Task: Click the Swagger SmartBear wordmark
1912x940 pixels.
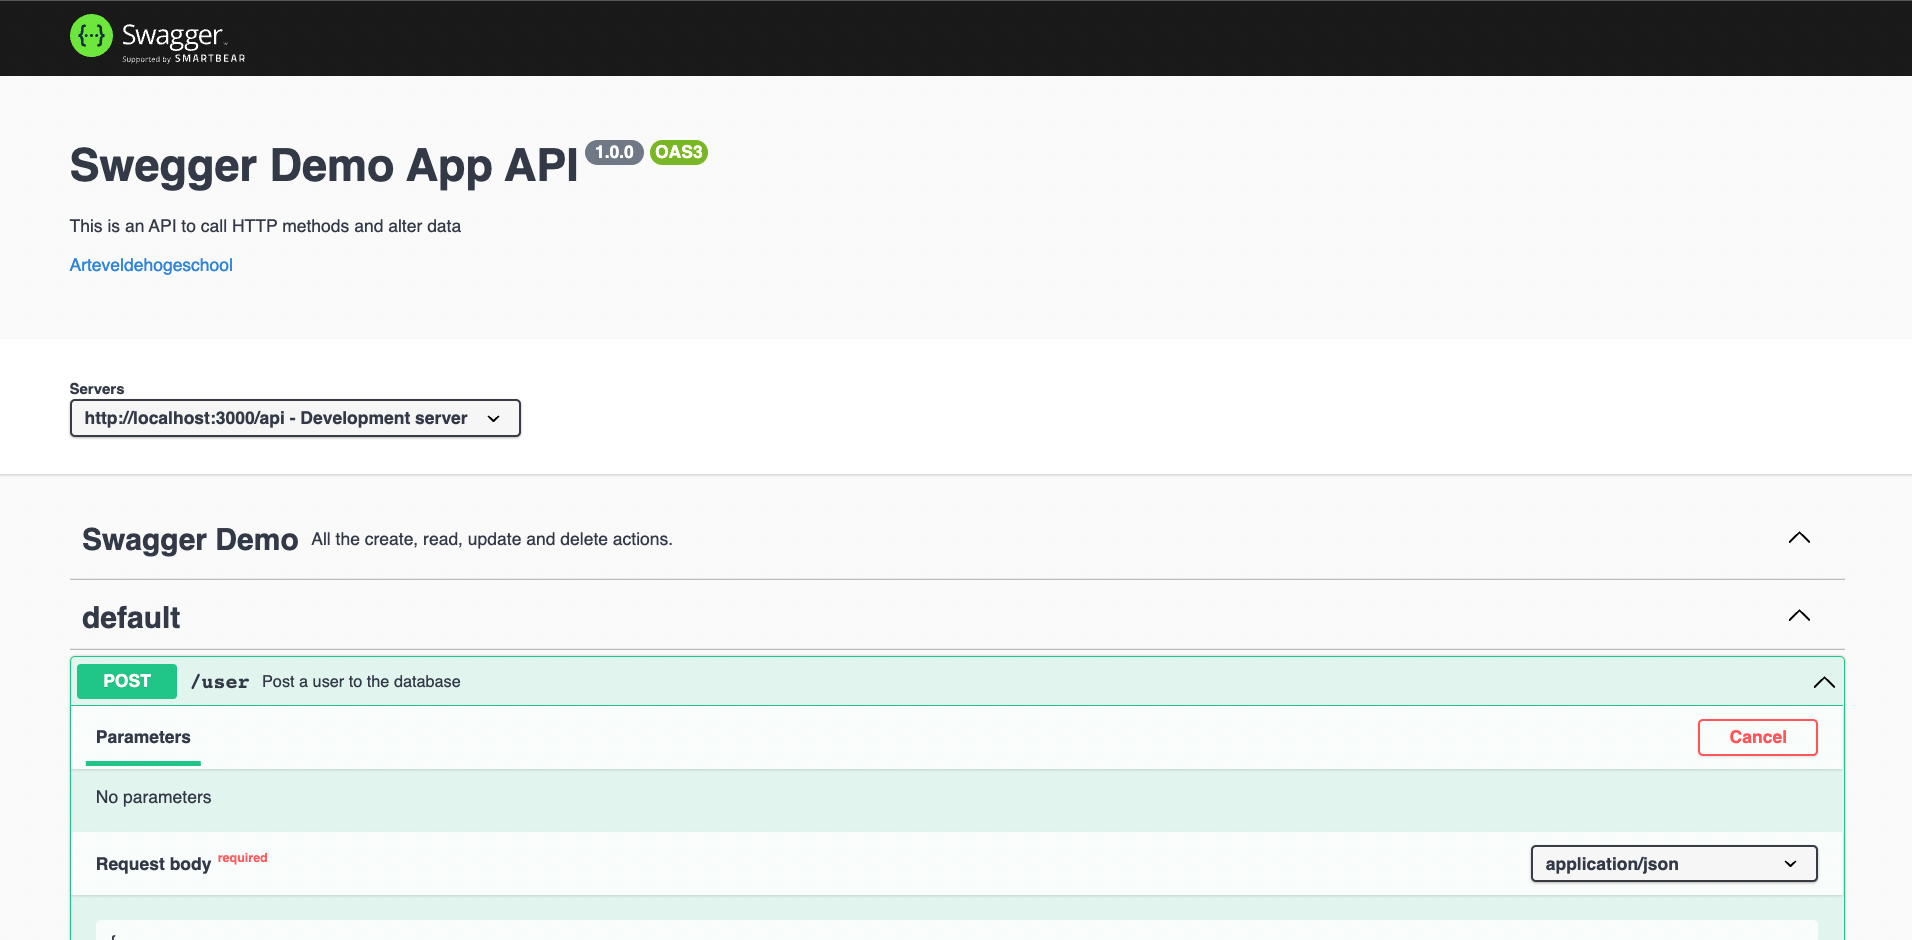Action: 183,42
